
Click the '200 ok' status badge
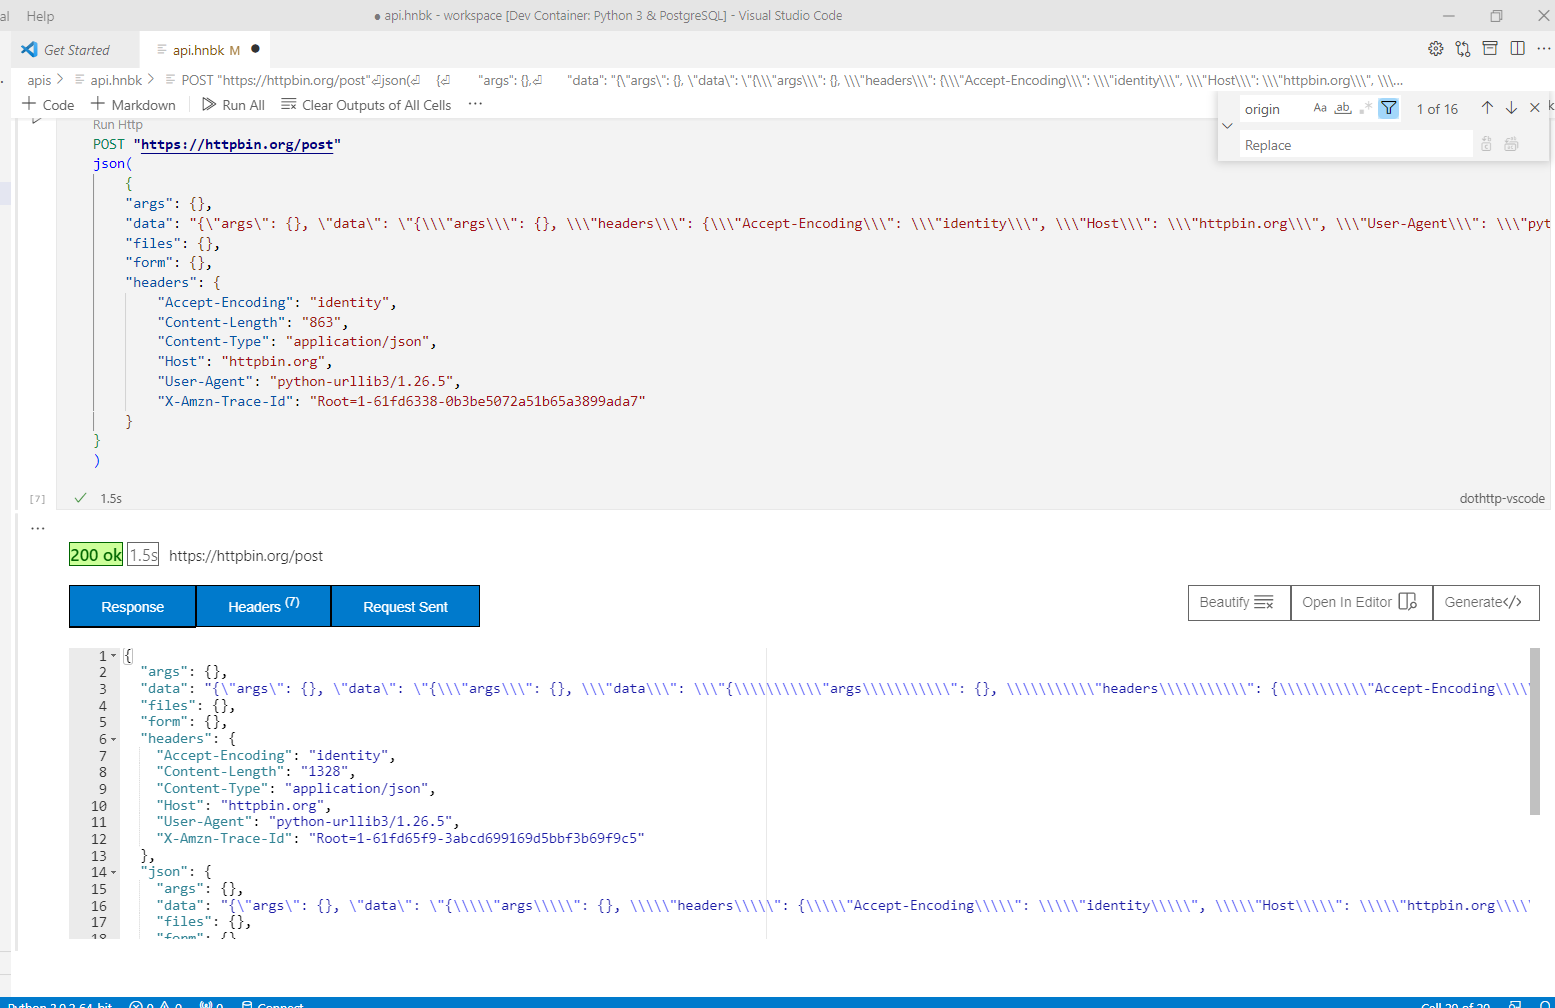(x=96, y=555)
